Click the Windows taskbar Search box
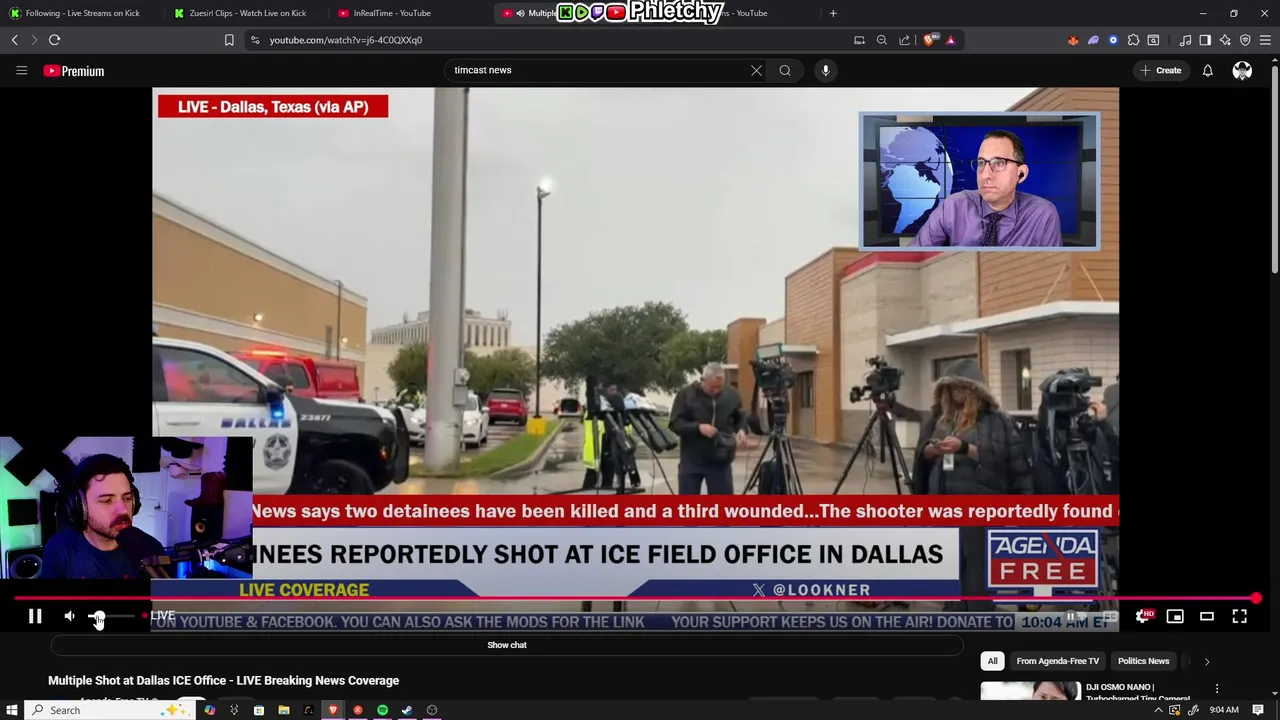1280x720 pixels. [108, 710]
